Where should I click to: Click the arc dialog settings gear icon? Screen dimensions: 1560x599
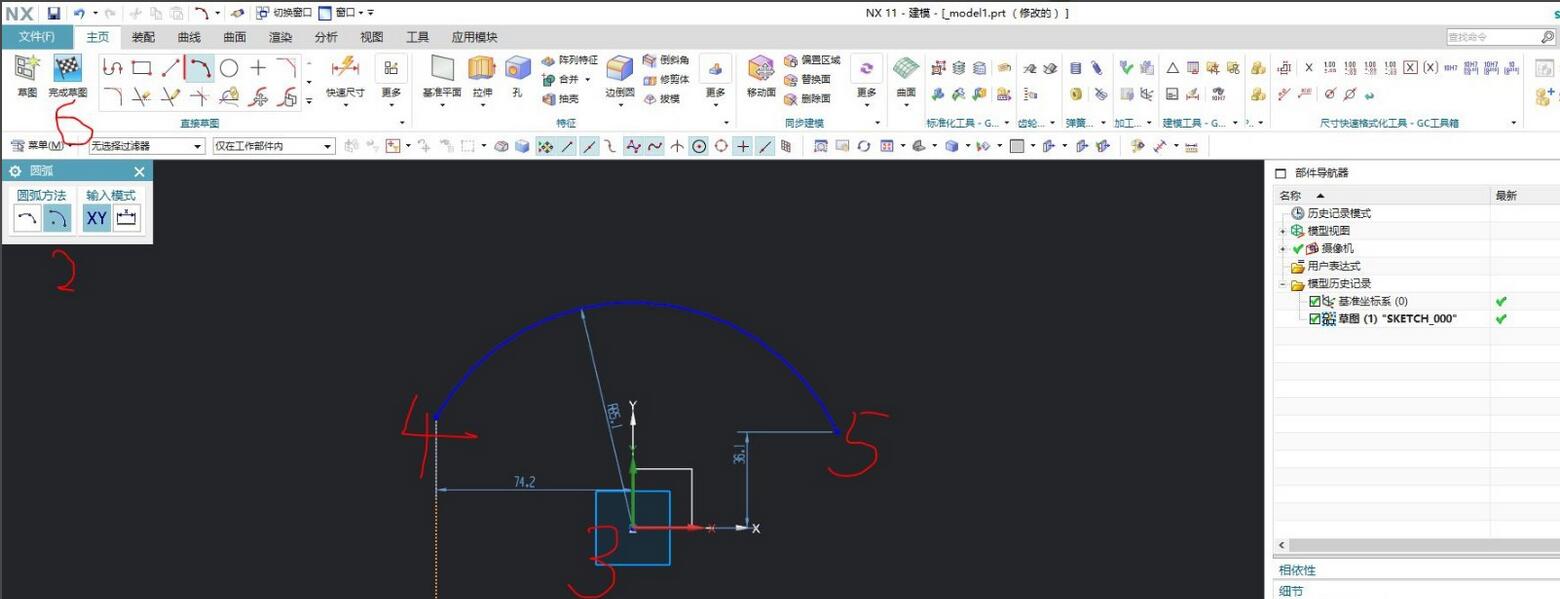pos(15,172)
